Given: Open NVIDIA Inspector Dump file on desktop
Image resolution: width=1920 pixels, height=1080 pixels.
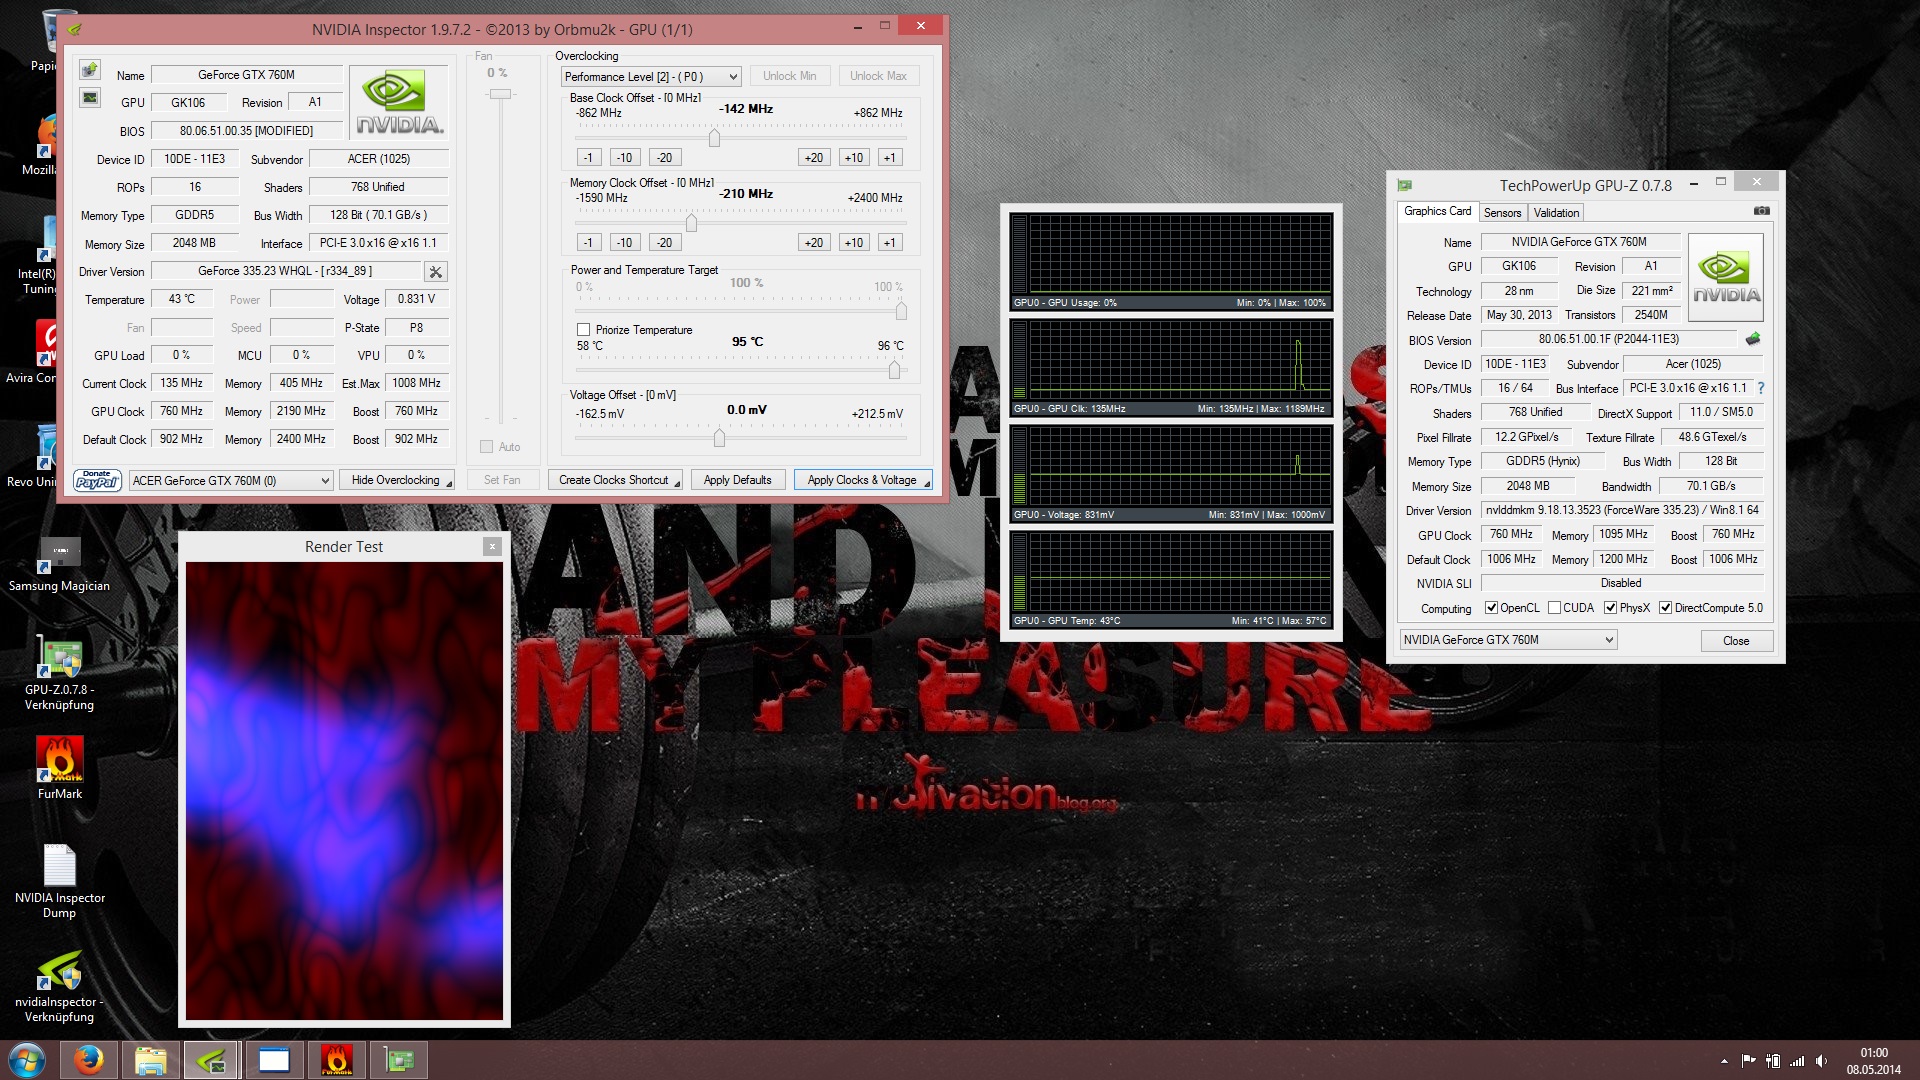Looking at the screenshot, I should coord(60,882).
